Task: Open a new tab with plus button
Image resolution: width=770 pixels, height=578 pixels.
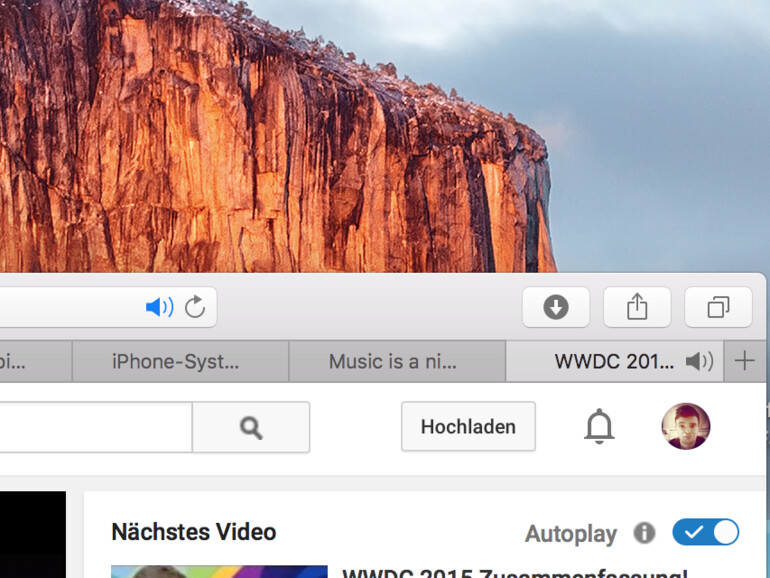Action: click(744, 361)
